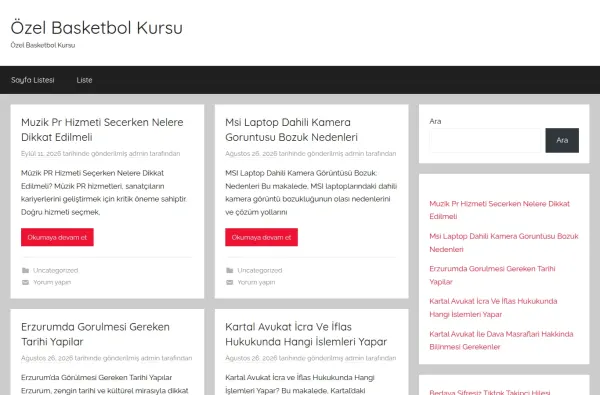Open the Özel Basketbol Kursu site title
600x395 pixels.
96,28
